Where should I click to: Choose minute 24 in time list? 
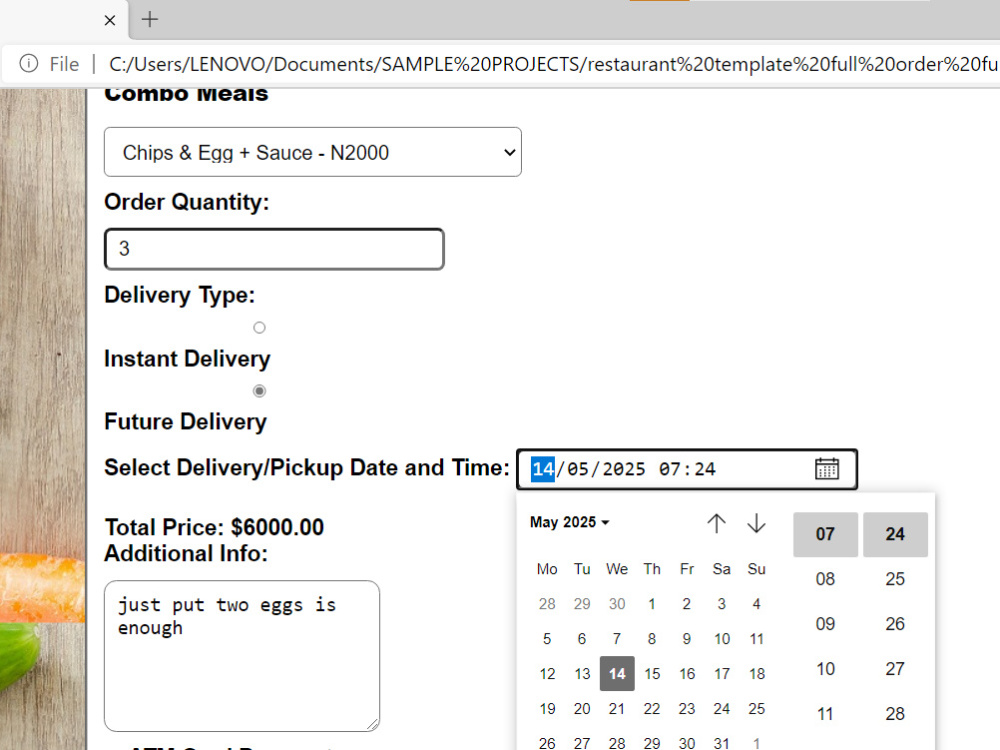pos(895,534)
